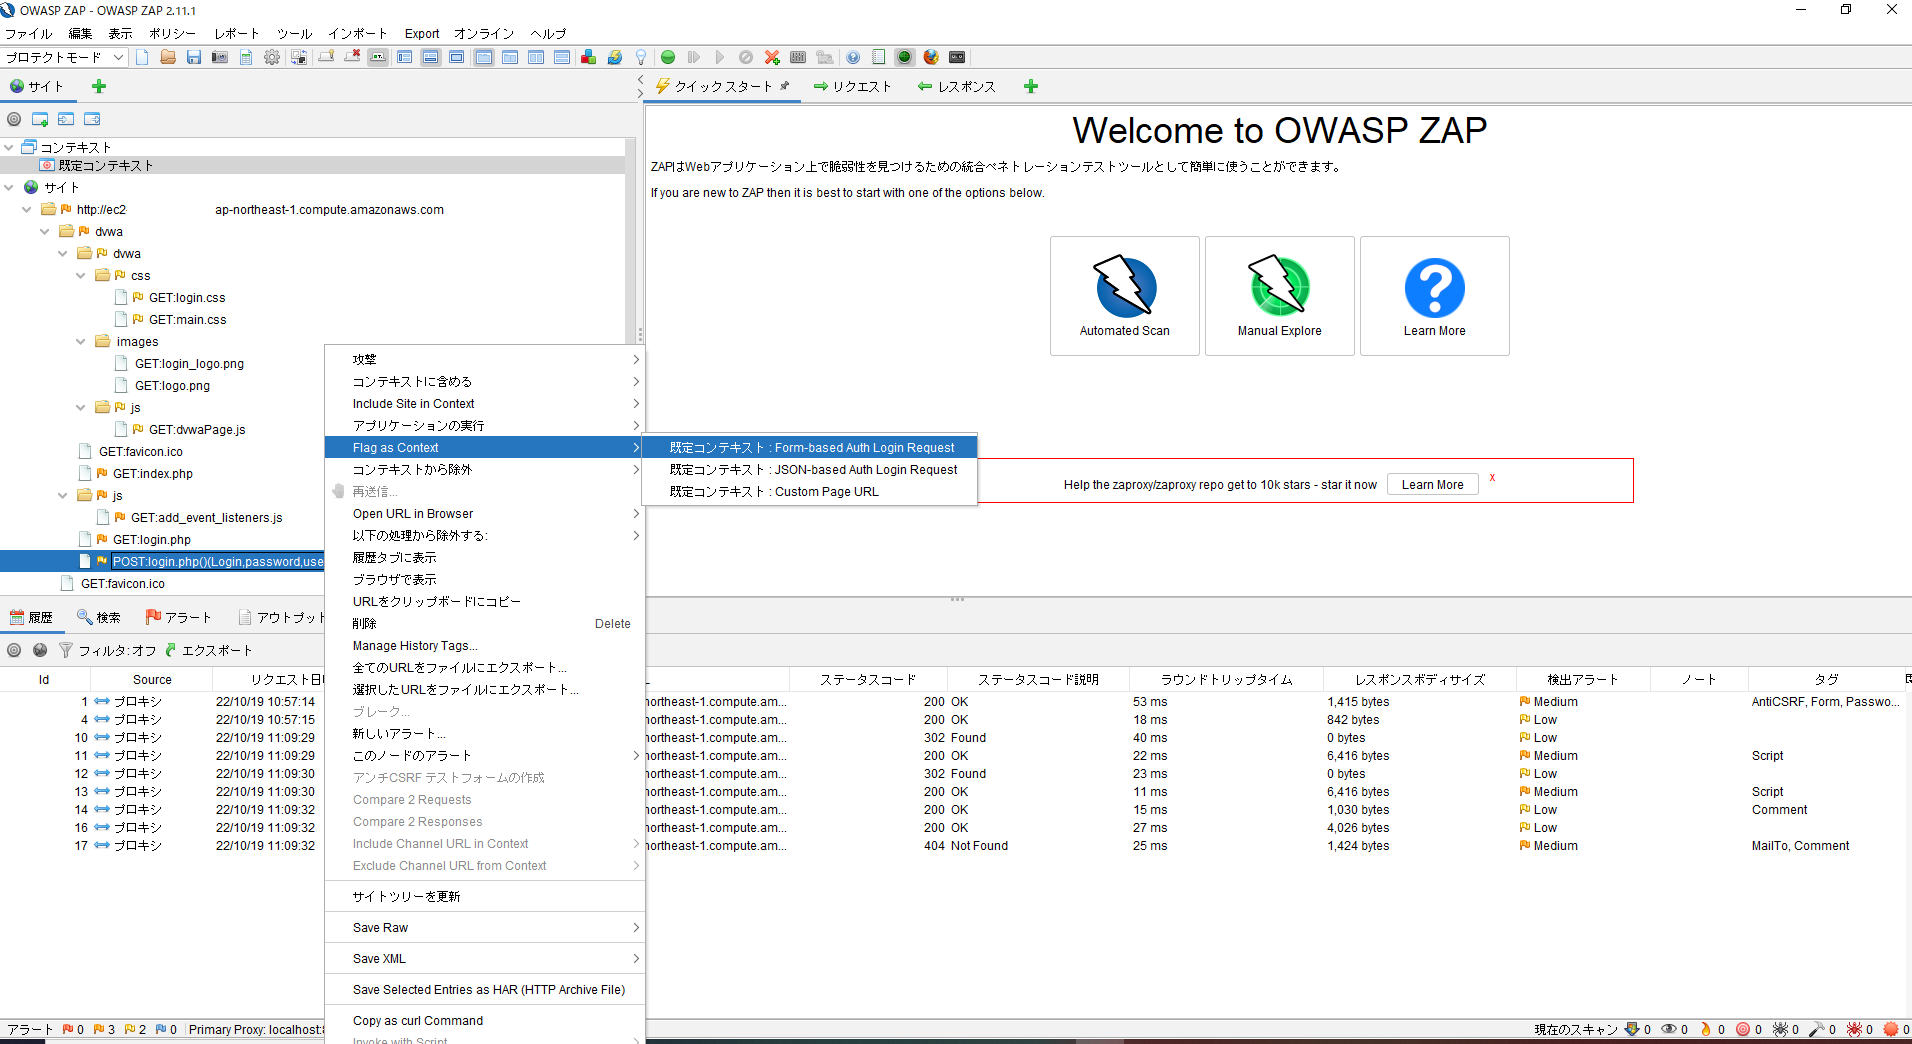
Task: Click the Import Context icon in Sites panel
Action: [x=66, y=119]
